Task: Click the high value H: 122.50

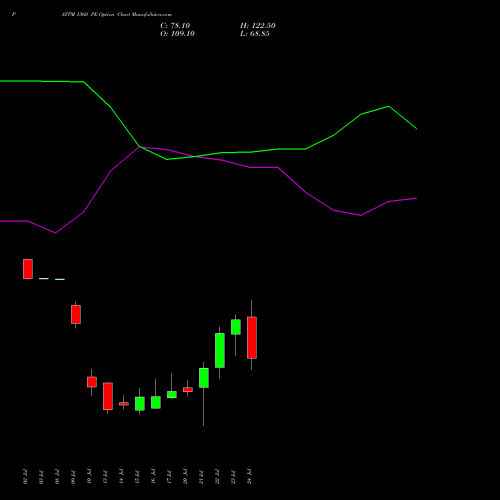Action: click(x=258, y=26)
